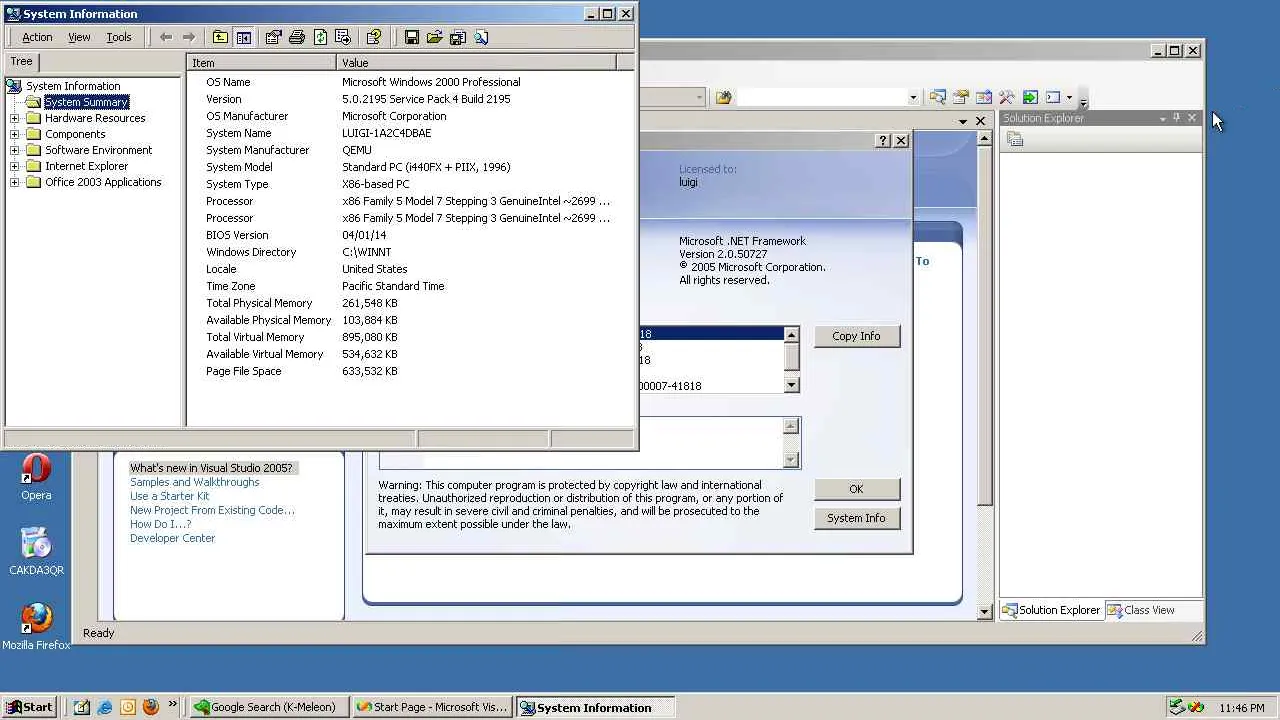The width and height of the screenshot is (1280, 720).
Task: Open the Toolbox using the hammer-wrench icon
Action: tap(1006, 97)
